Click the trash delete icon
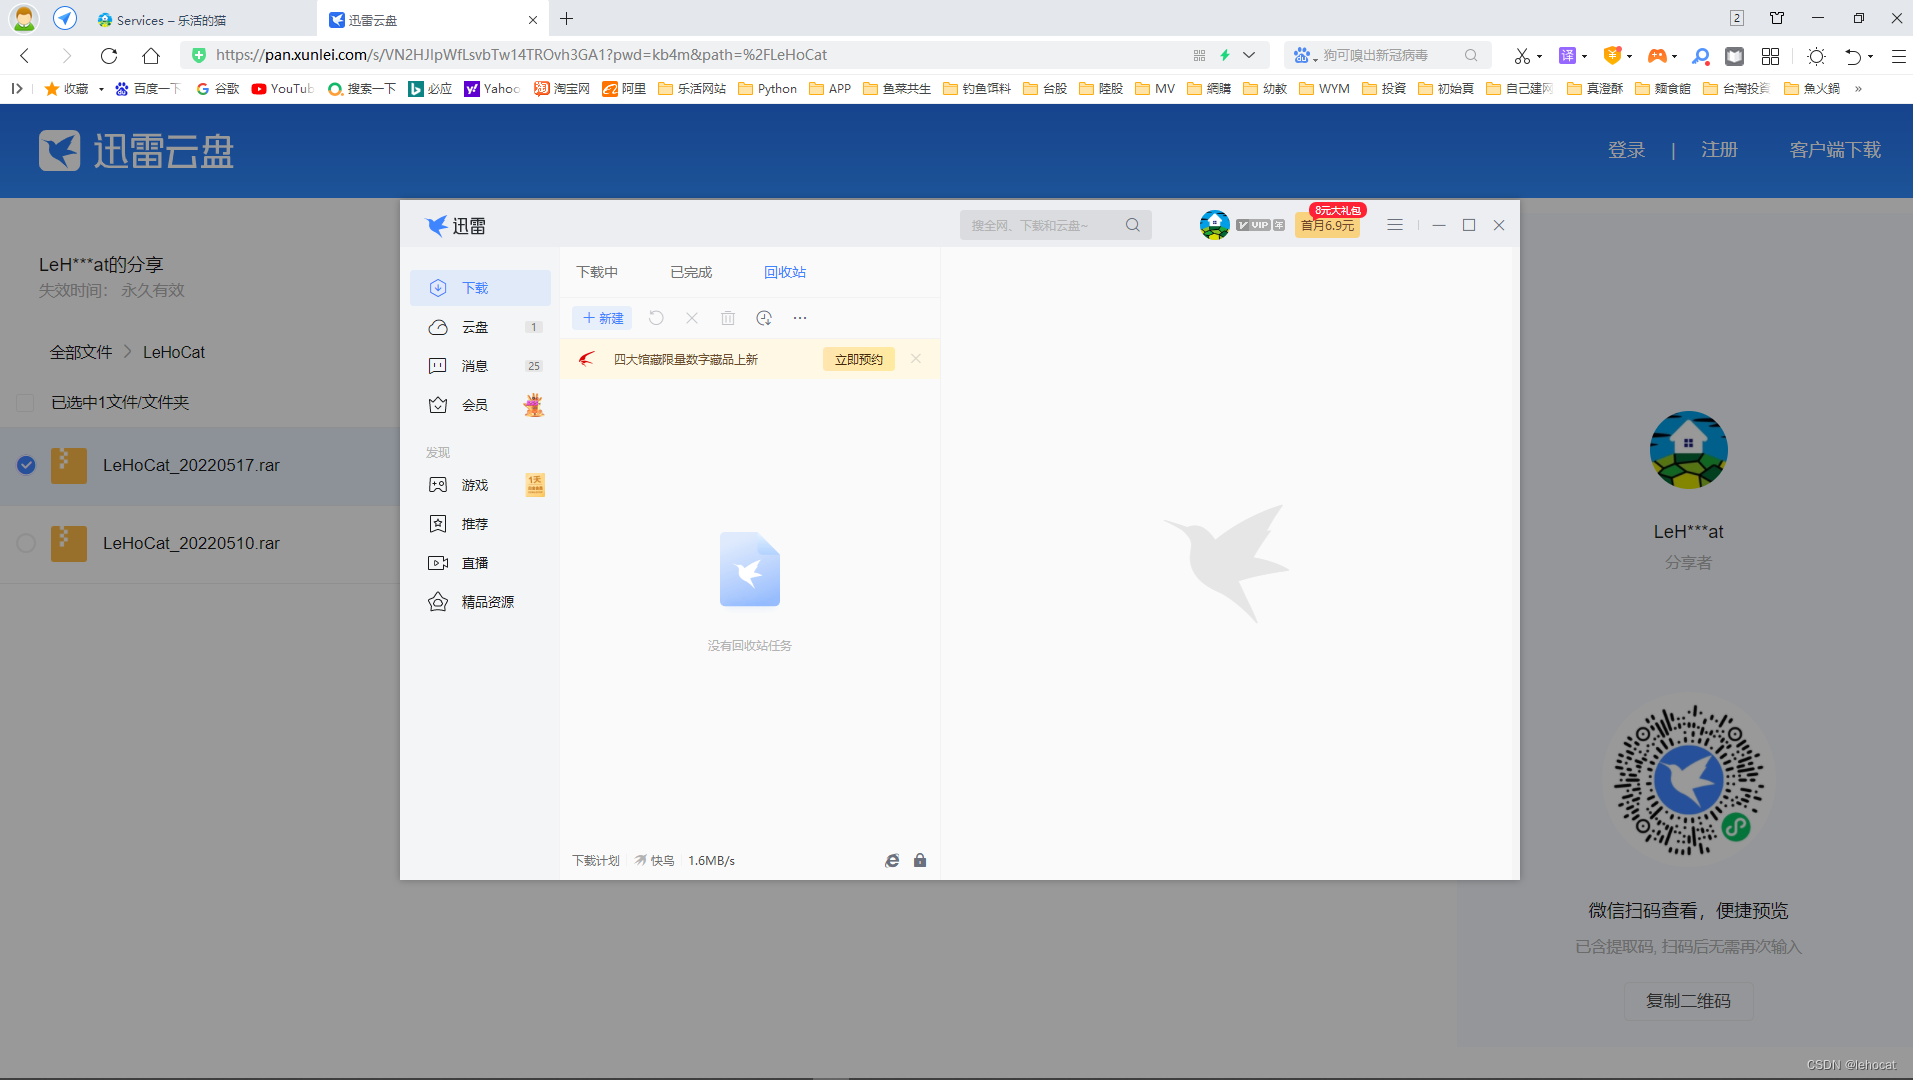The image size is (1913, 1080). [728, 318]
